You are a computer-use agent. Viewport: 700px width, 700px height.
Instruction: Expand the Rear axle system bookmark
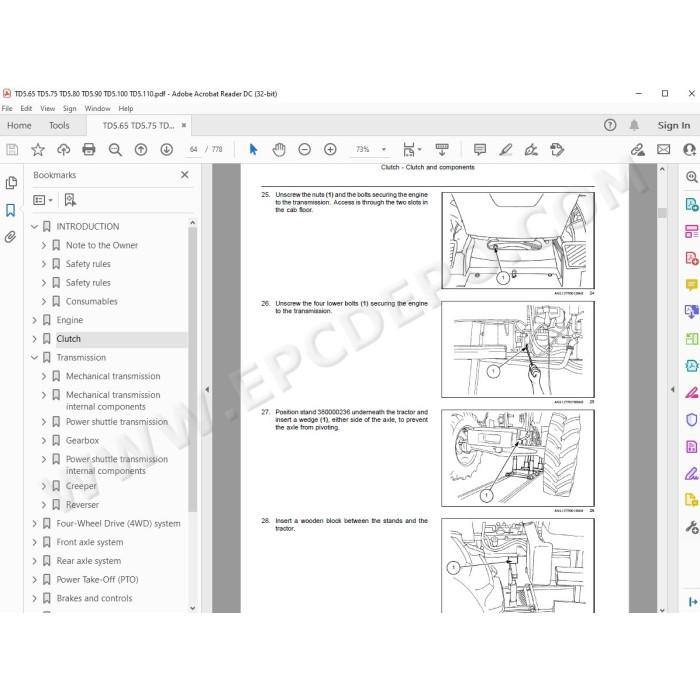click(34, 561)
